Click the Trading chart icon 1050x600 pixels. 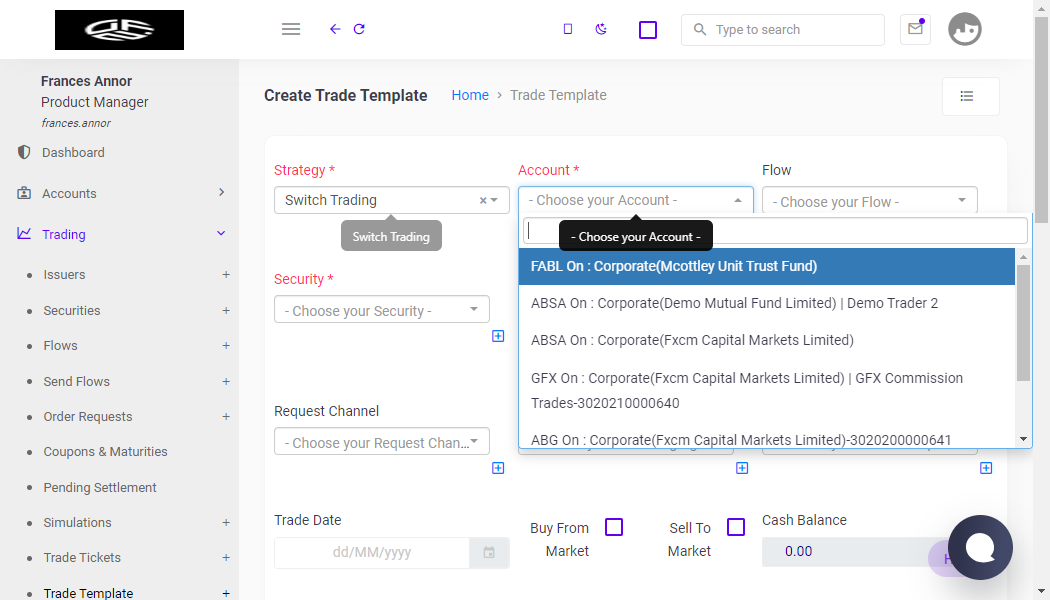pyautogui.click(x=24, y=234)
